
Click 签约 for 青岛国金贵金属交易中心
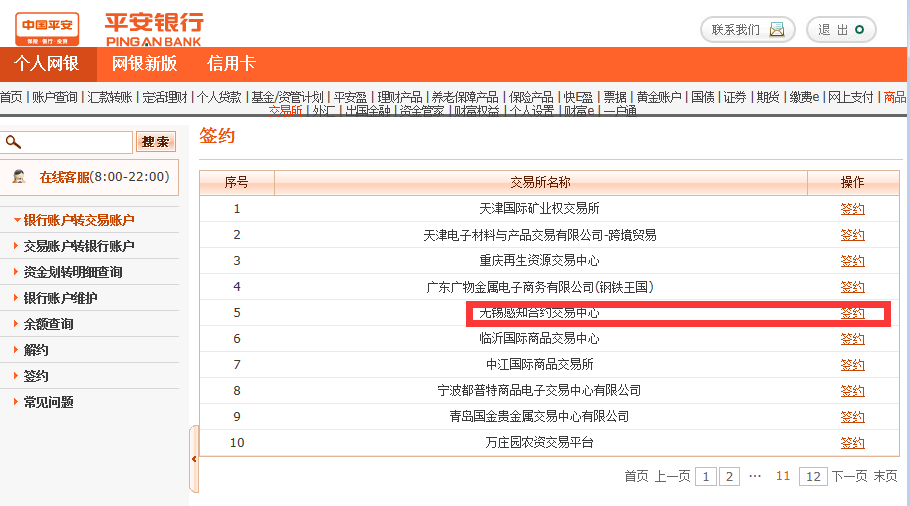pyautogui.click(x=853, y=417)
